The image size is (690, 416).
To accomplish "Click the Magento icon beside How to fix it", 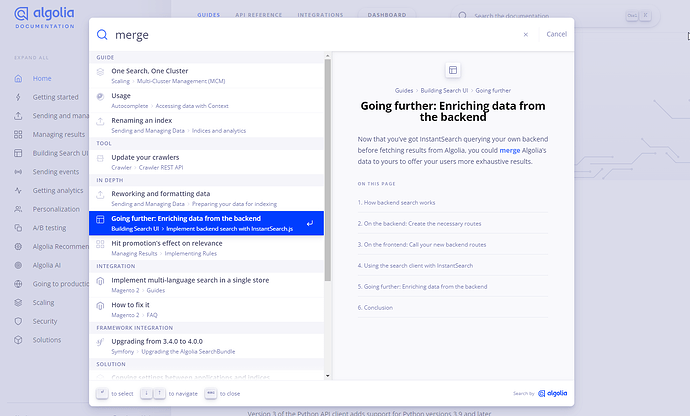I will 100,306.
